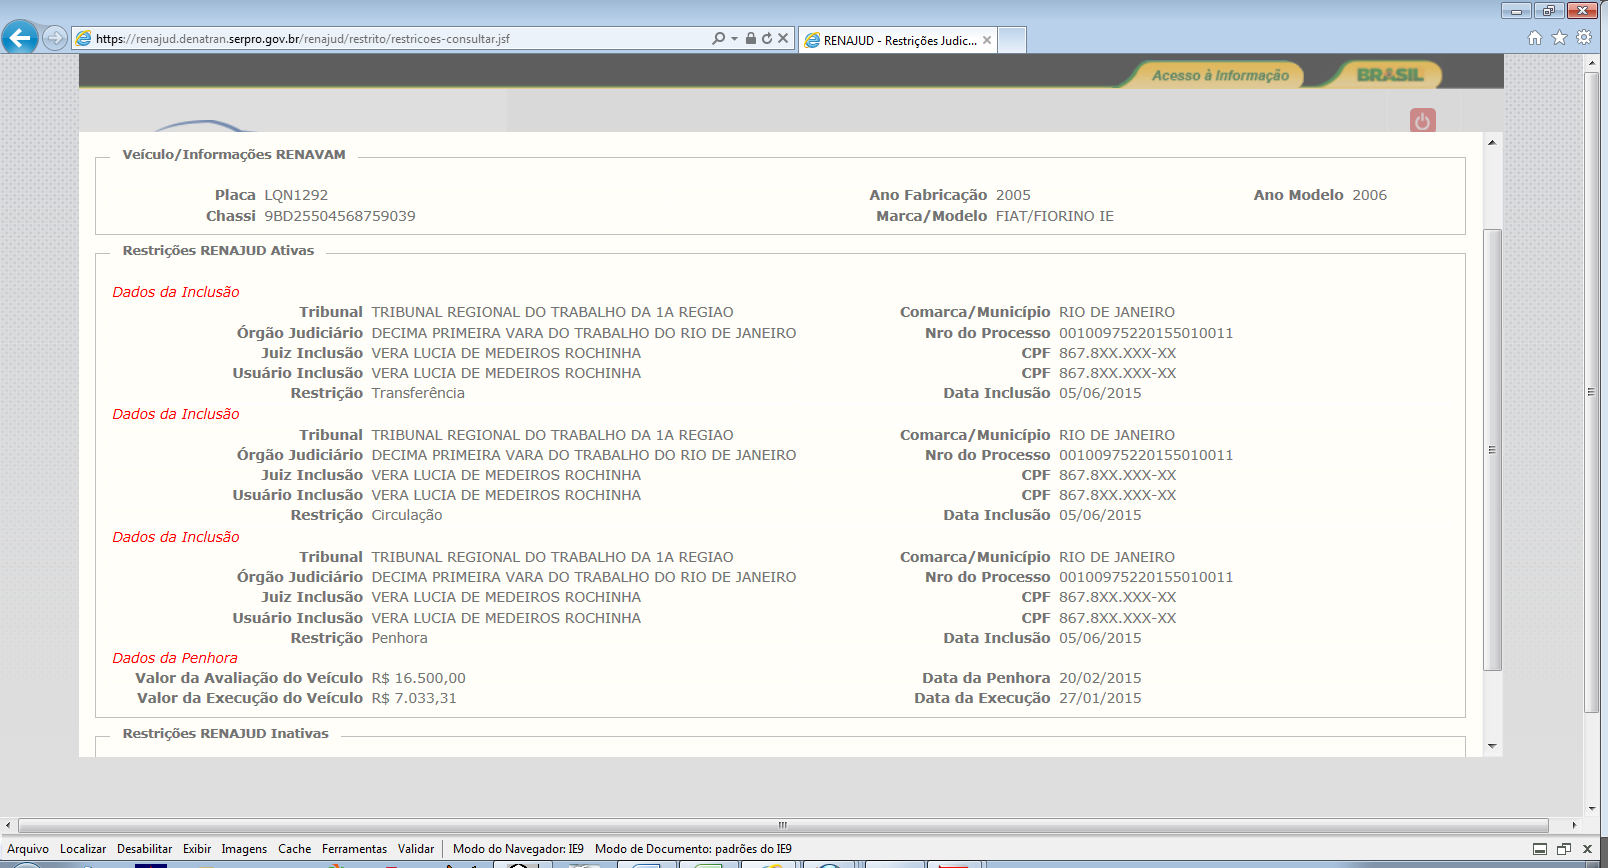The image size is (1608, 868).
Task: Open a new blank tab
Action: pyautogui.click(x=1012, y=40)
